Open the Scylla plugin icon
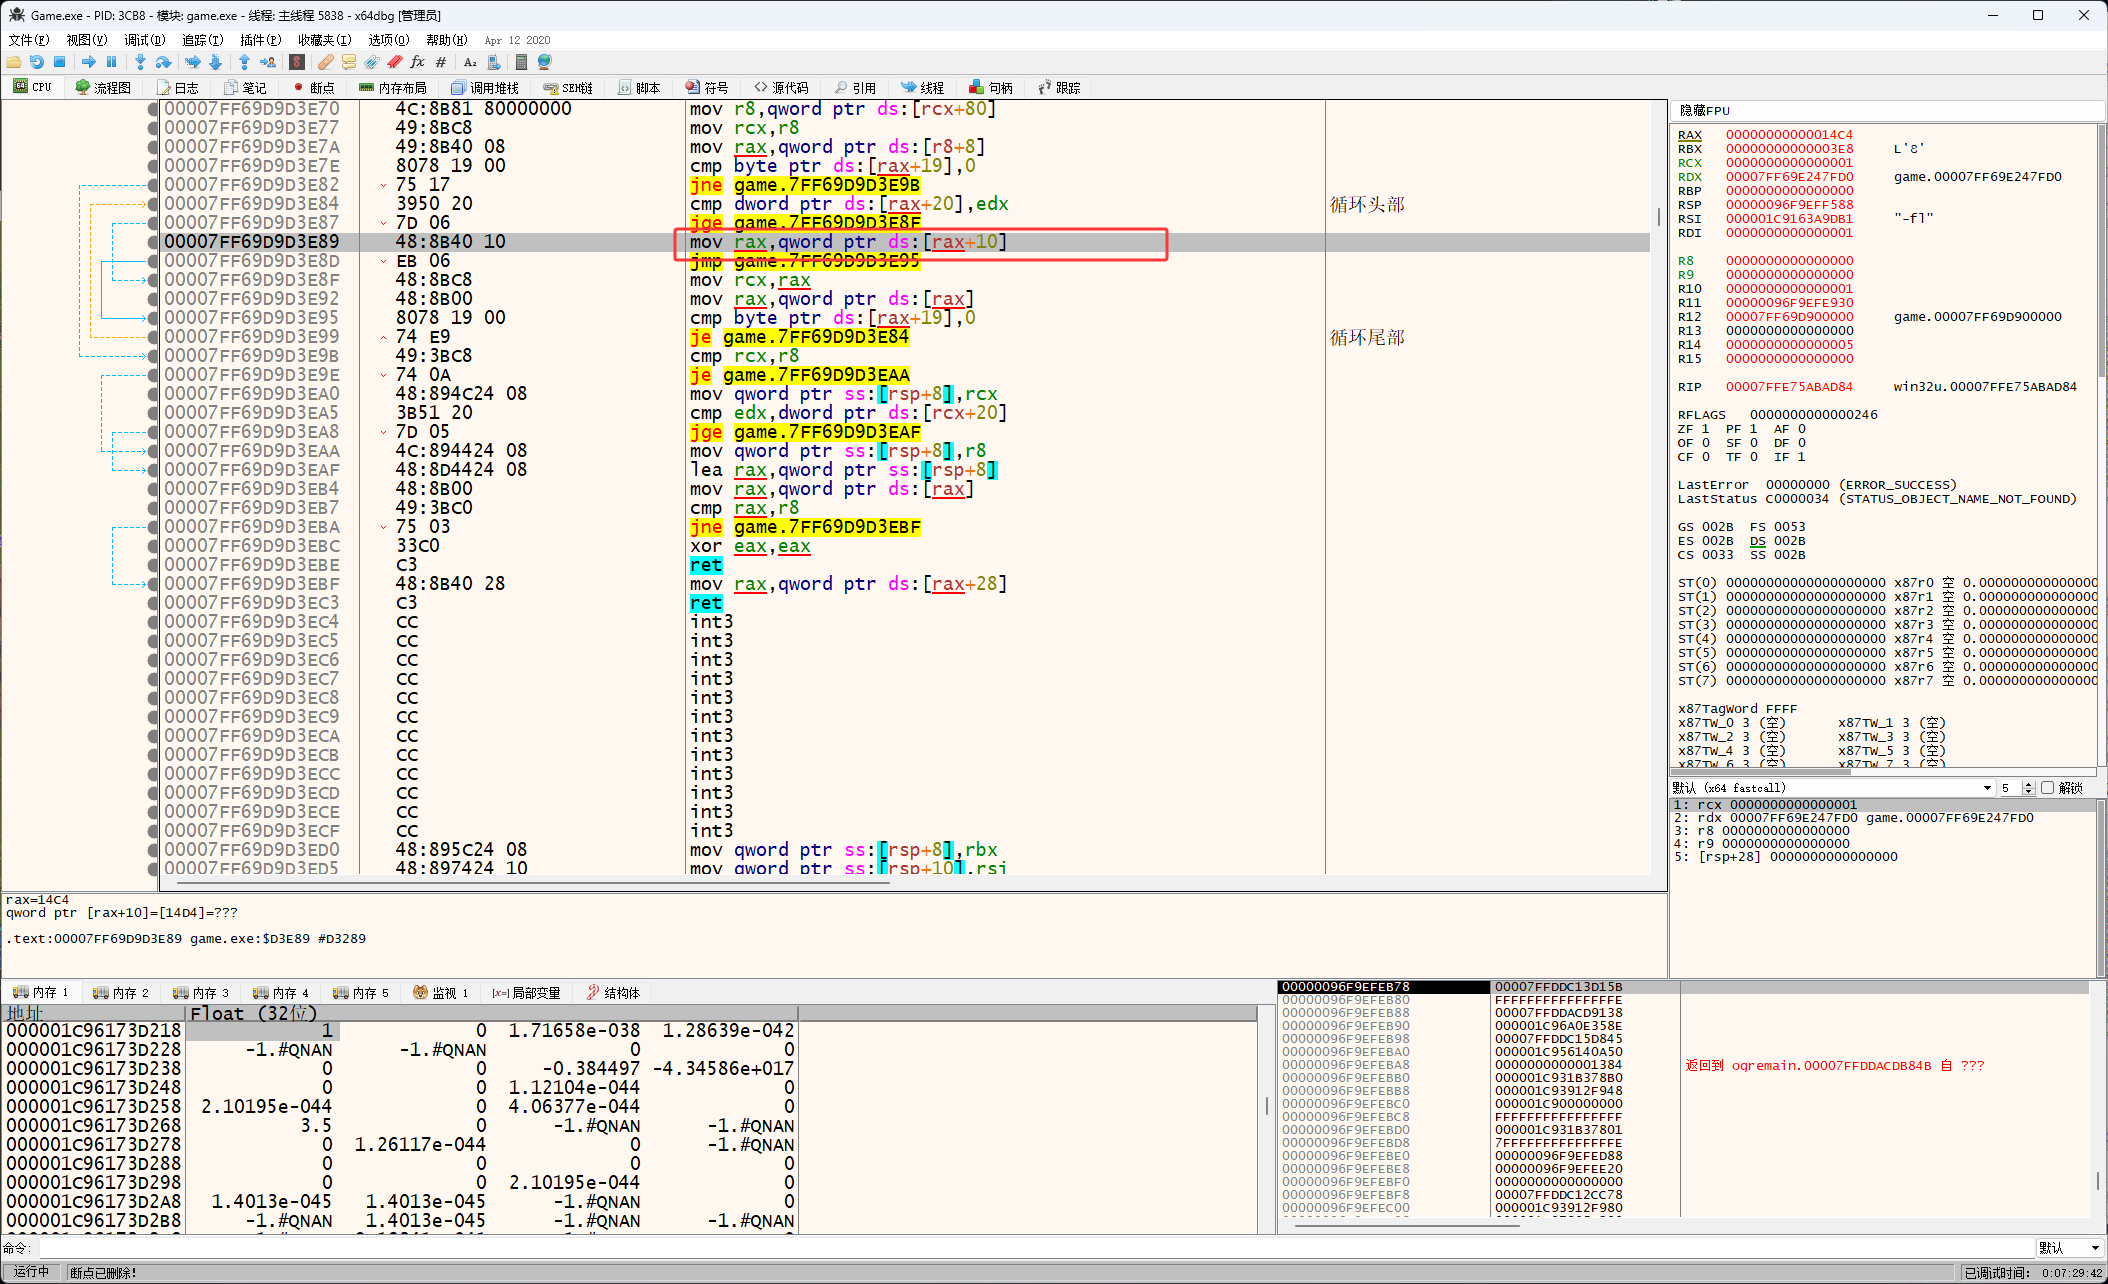The height and width of the screenshot is (1284, 2108). [x=297, y=62]
